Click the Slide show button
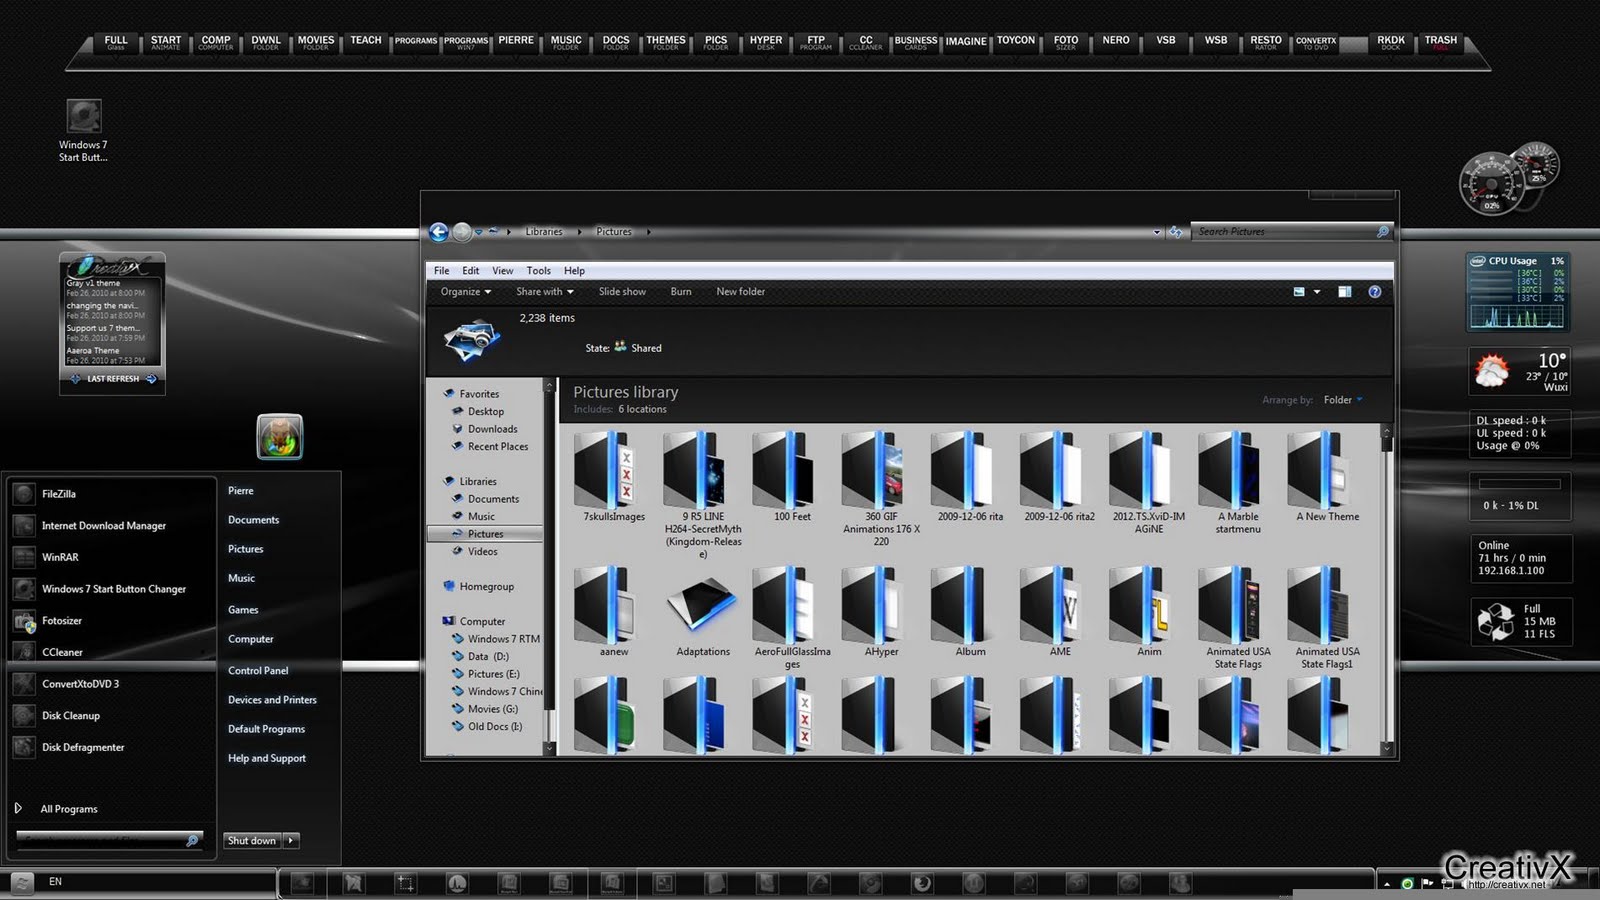This screenshot has height=900, width=1600. click(622, 292)
